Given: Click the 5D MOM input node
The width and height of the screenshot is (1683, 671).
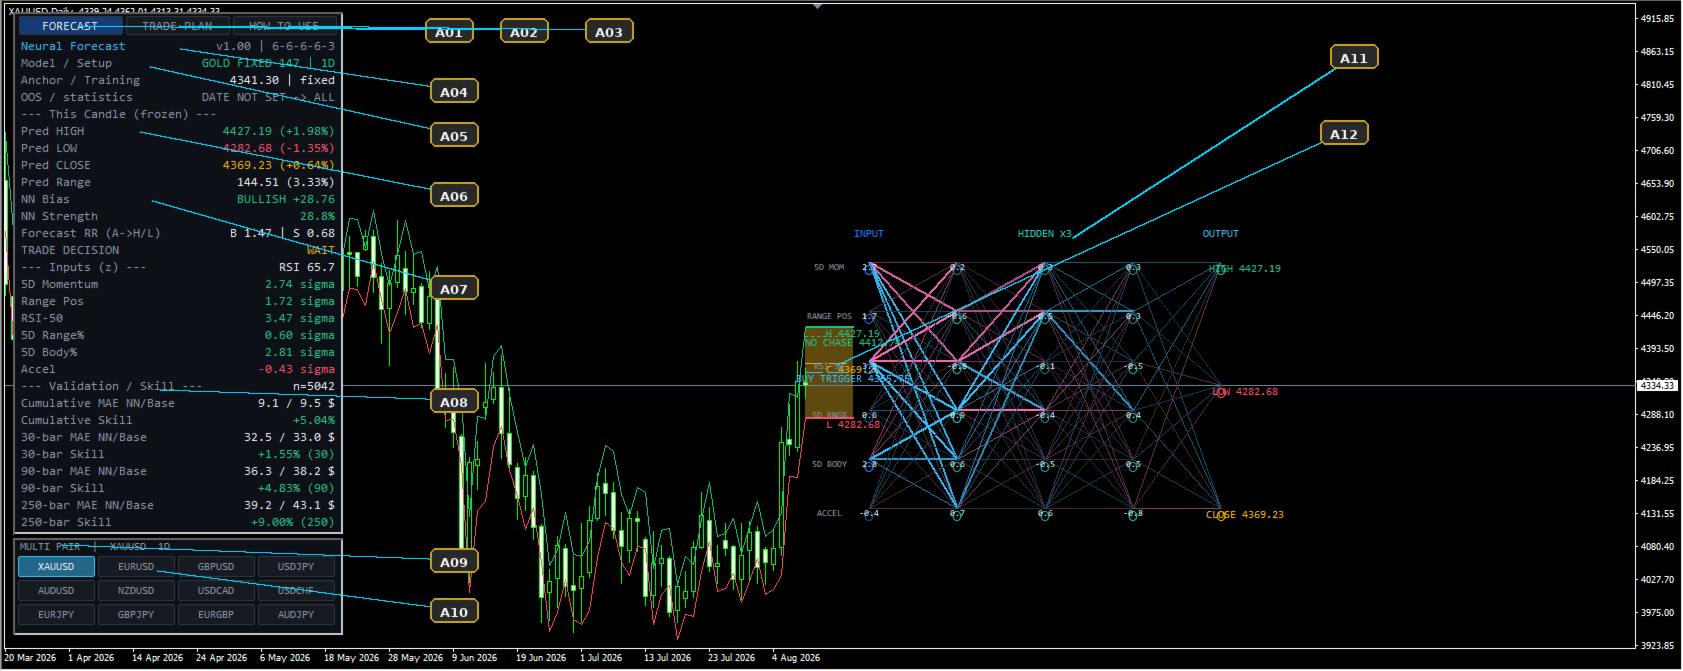Looking at the screenshot, I should 869,267.
